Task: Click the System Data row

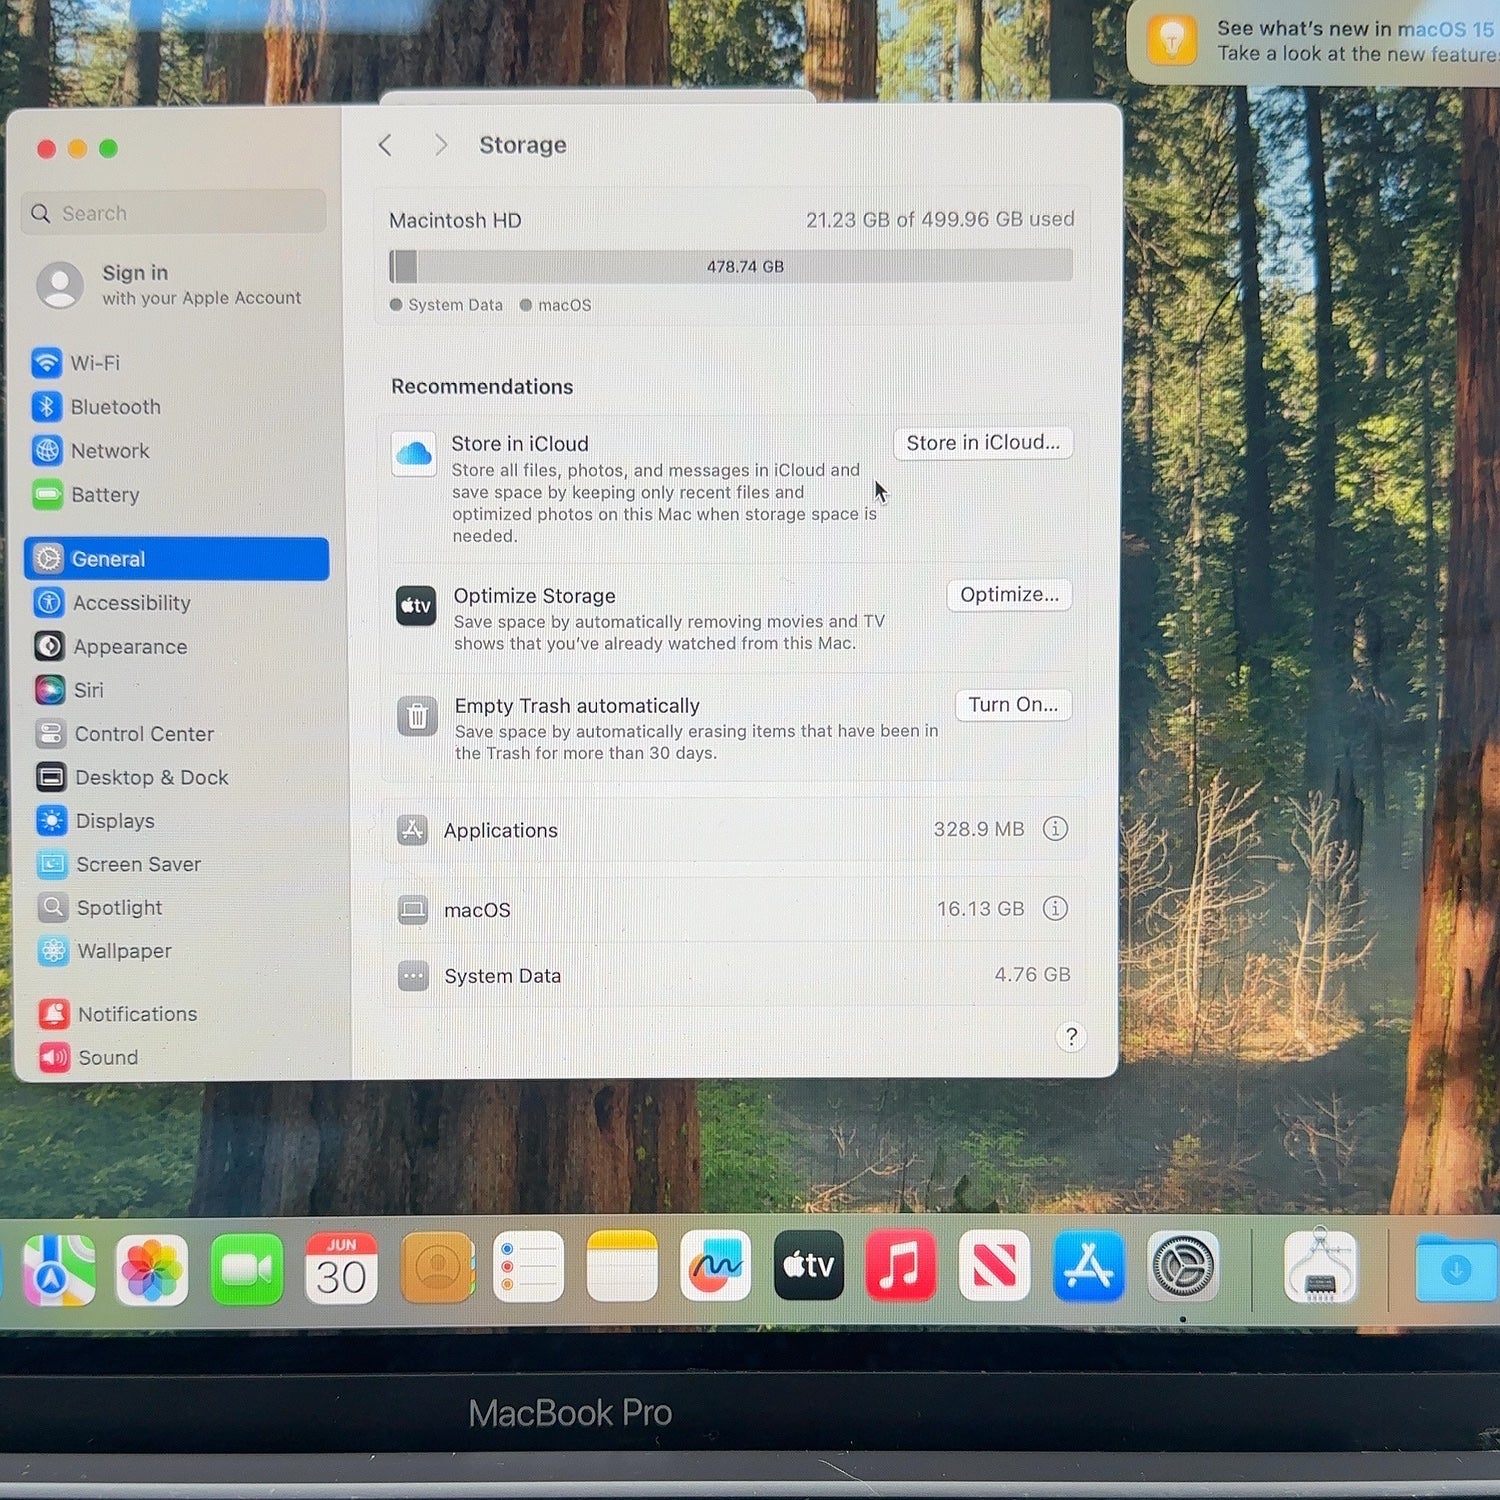Action: 733,975
